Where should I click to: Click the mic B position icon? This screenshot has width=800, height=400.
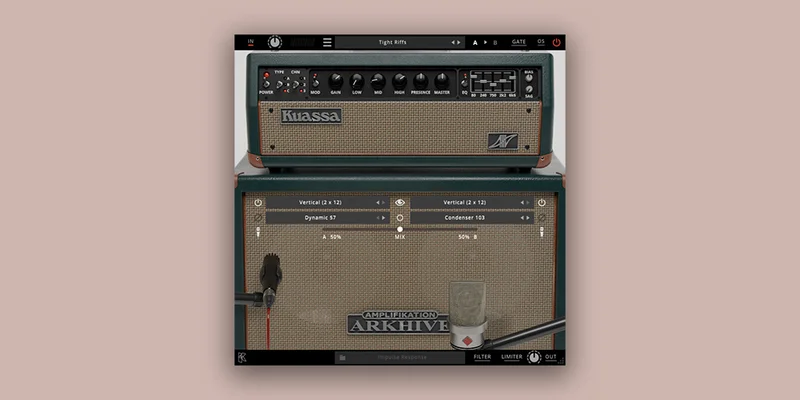(541, 232)
